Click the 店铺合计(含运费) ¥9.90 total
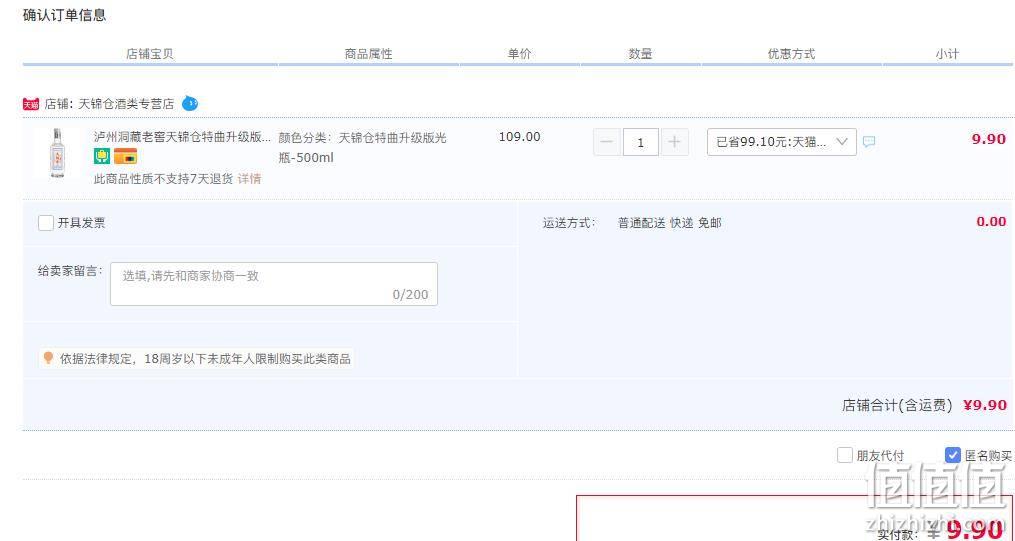This screenshot has width=1015, height=541. (924, 405)
